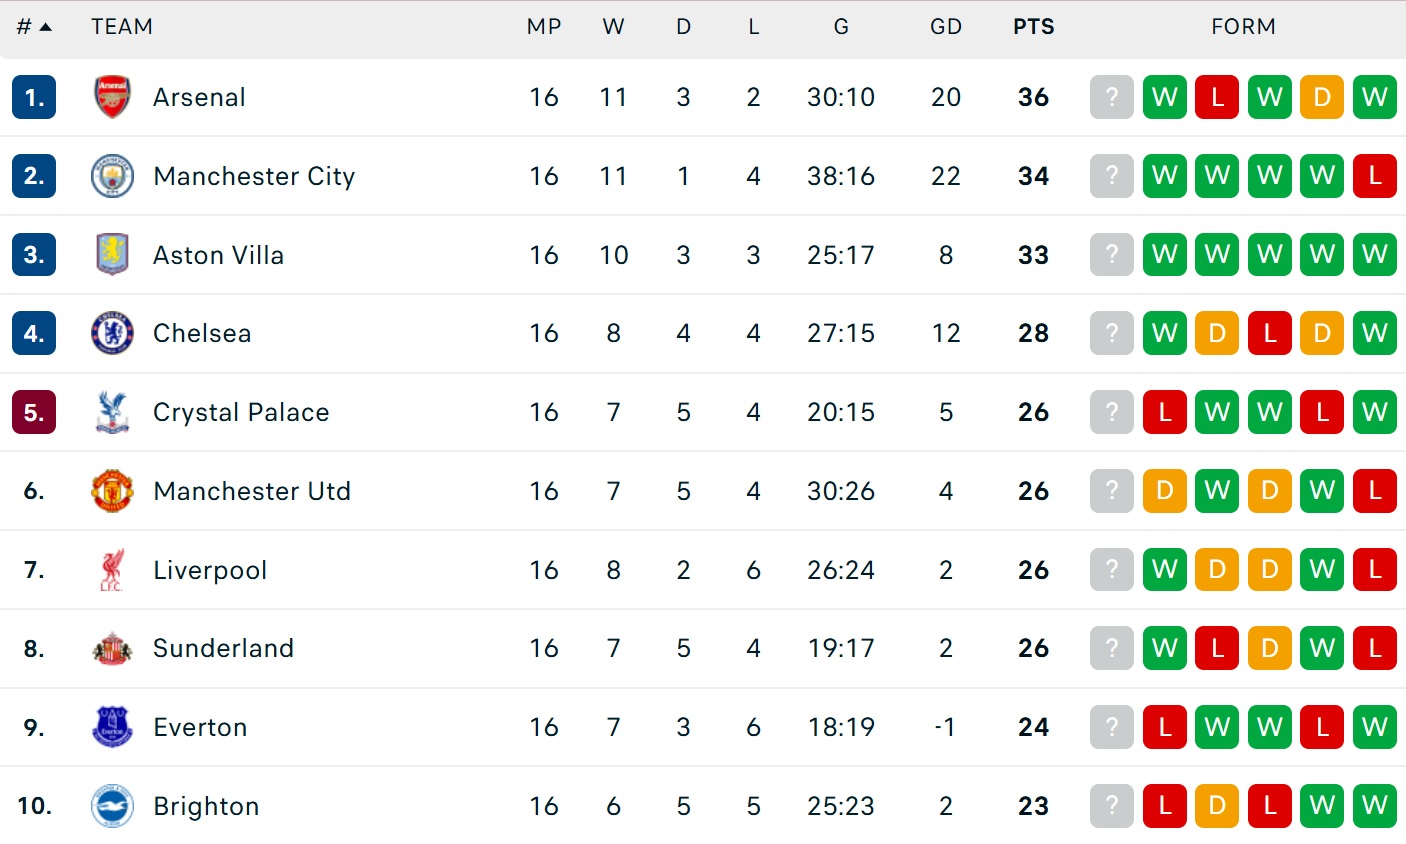Sort standings by GD column header
This screenshot has width=1406, height=844.
(x=945, y=27)
